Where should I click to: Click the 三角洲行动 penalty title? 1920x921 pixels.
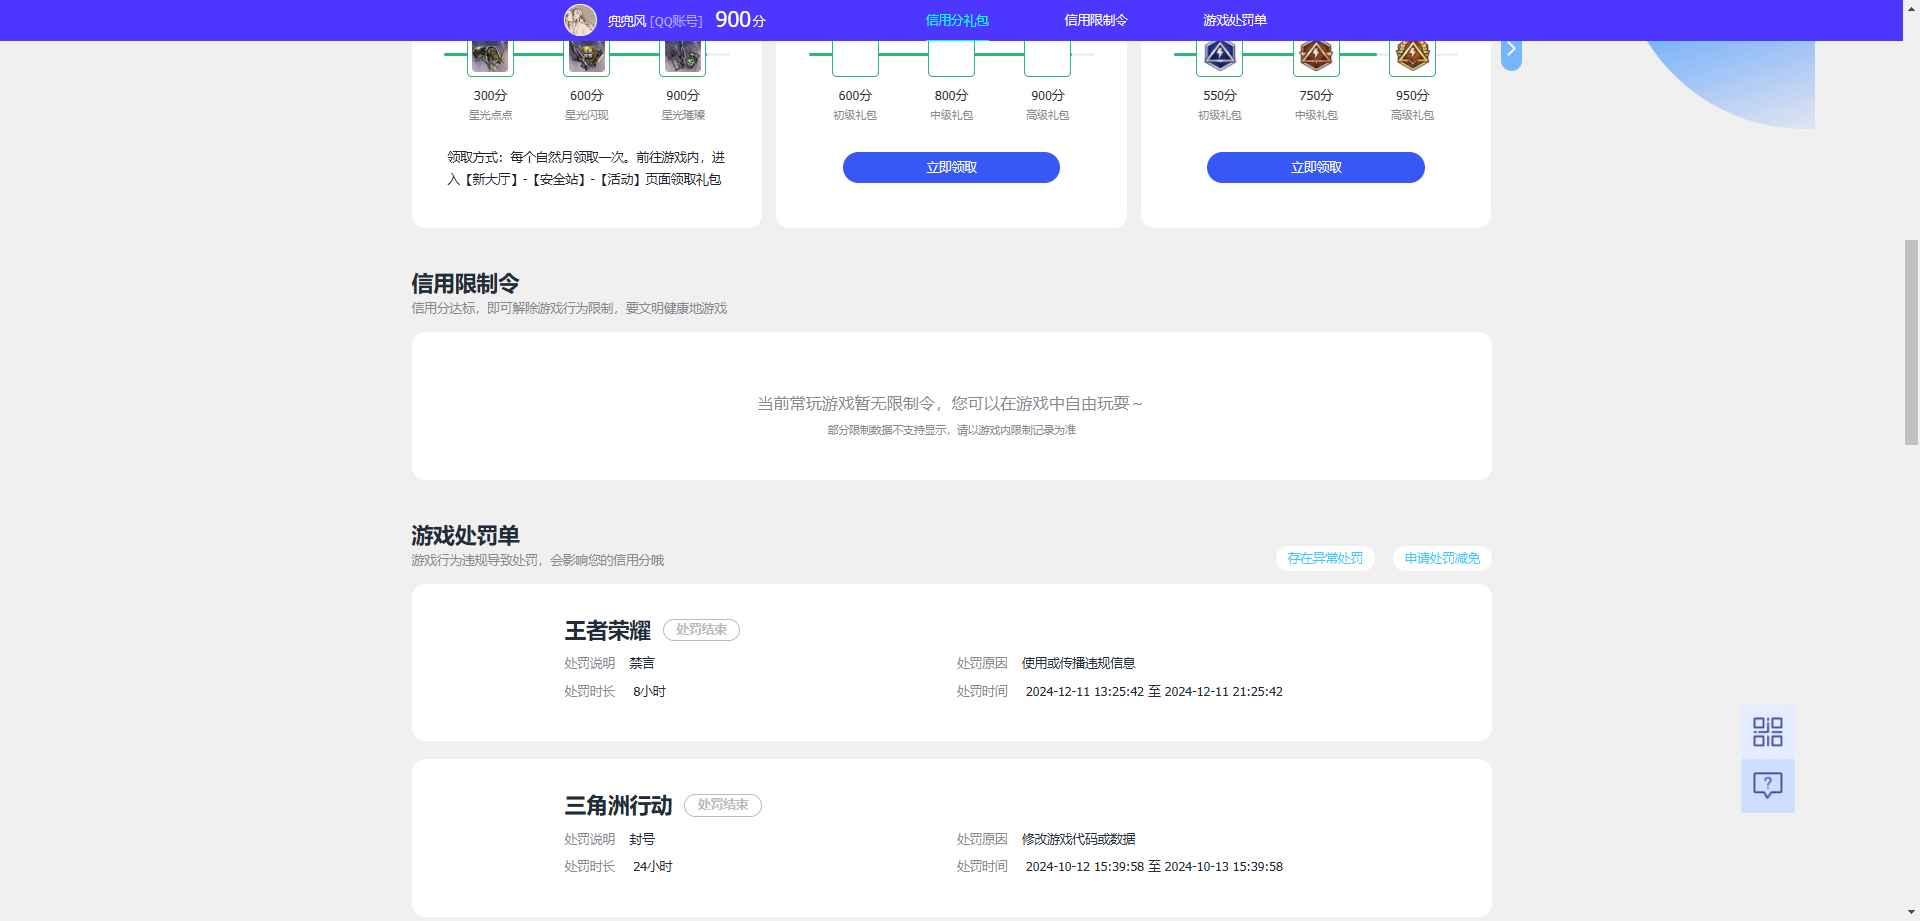[618, 806]
